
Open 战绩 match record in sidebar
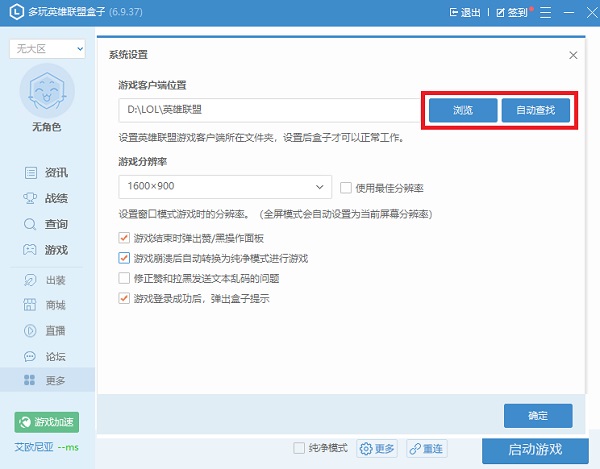click(47, 198)
